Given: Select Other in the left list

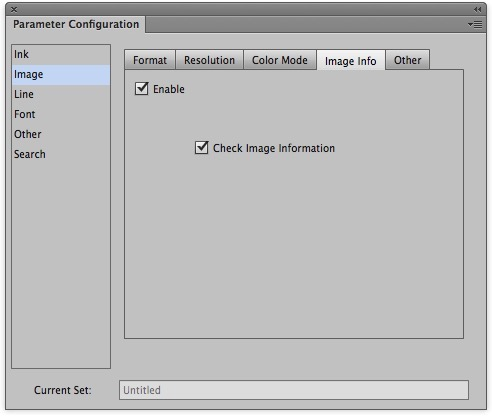Looking at the screenshot, I should pos(61,134).
